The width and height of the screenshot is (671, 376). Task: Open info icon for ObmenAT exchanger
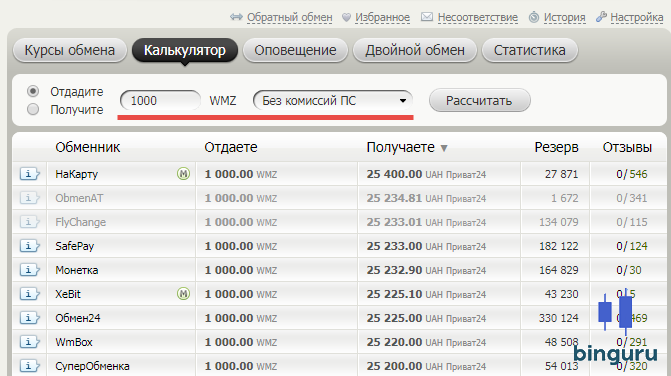coord(30,198)
